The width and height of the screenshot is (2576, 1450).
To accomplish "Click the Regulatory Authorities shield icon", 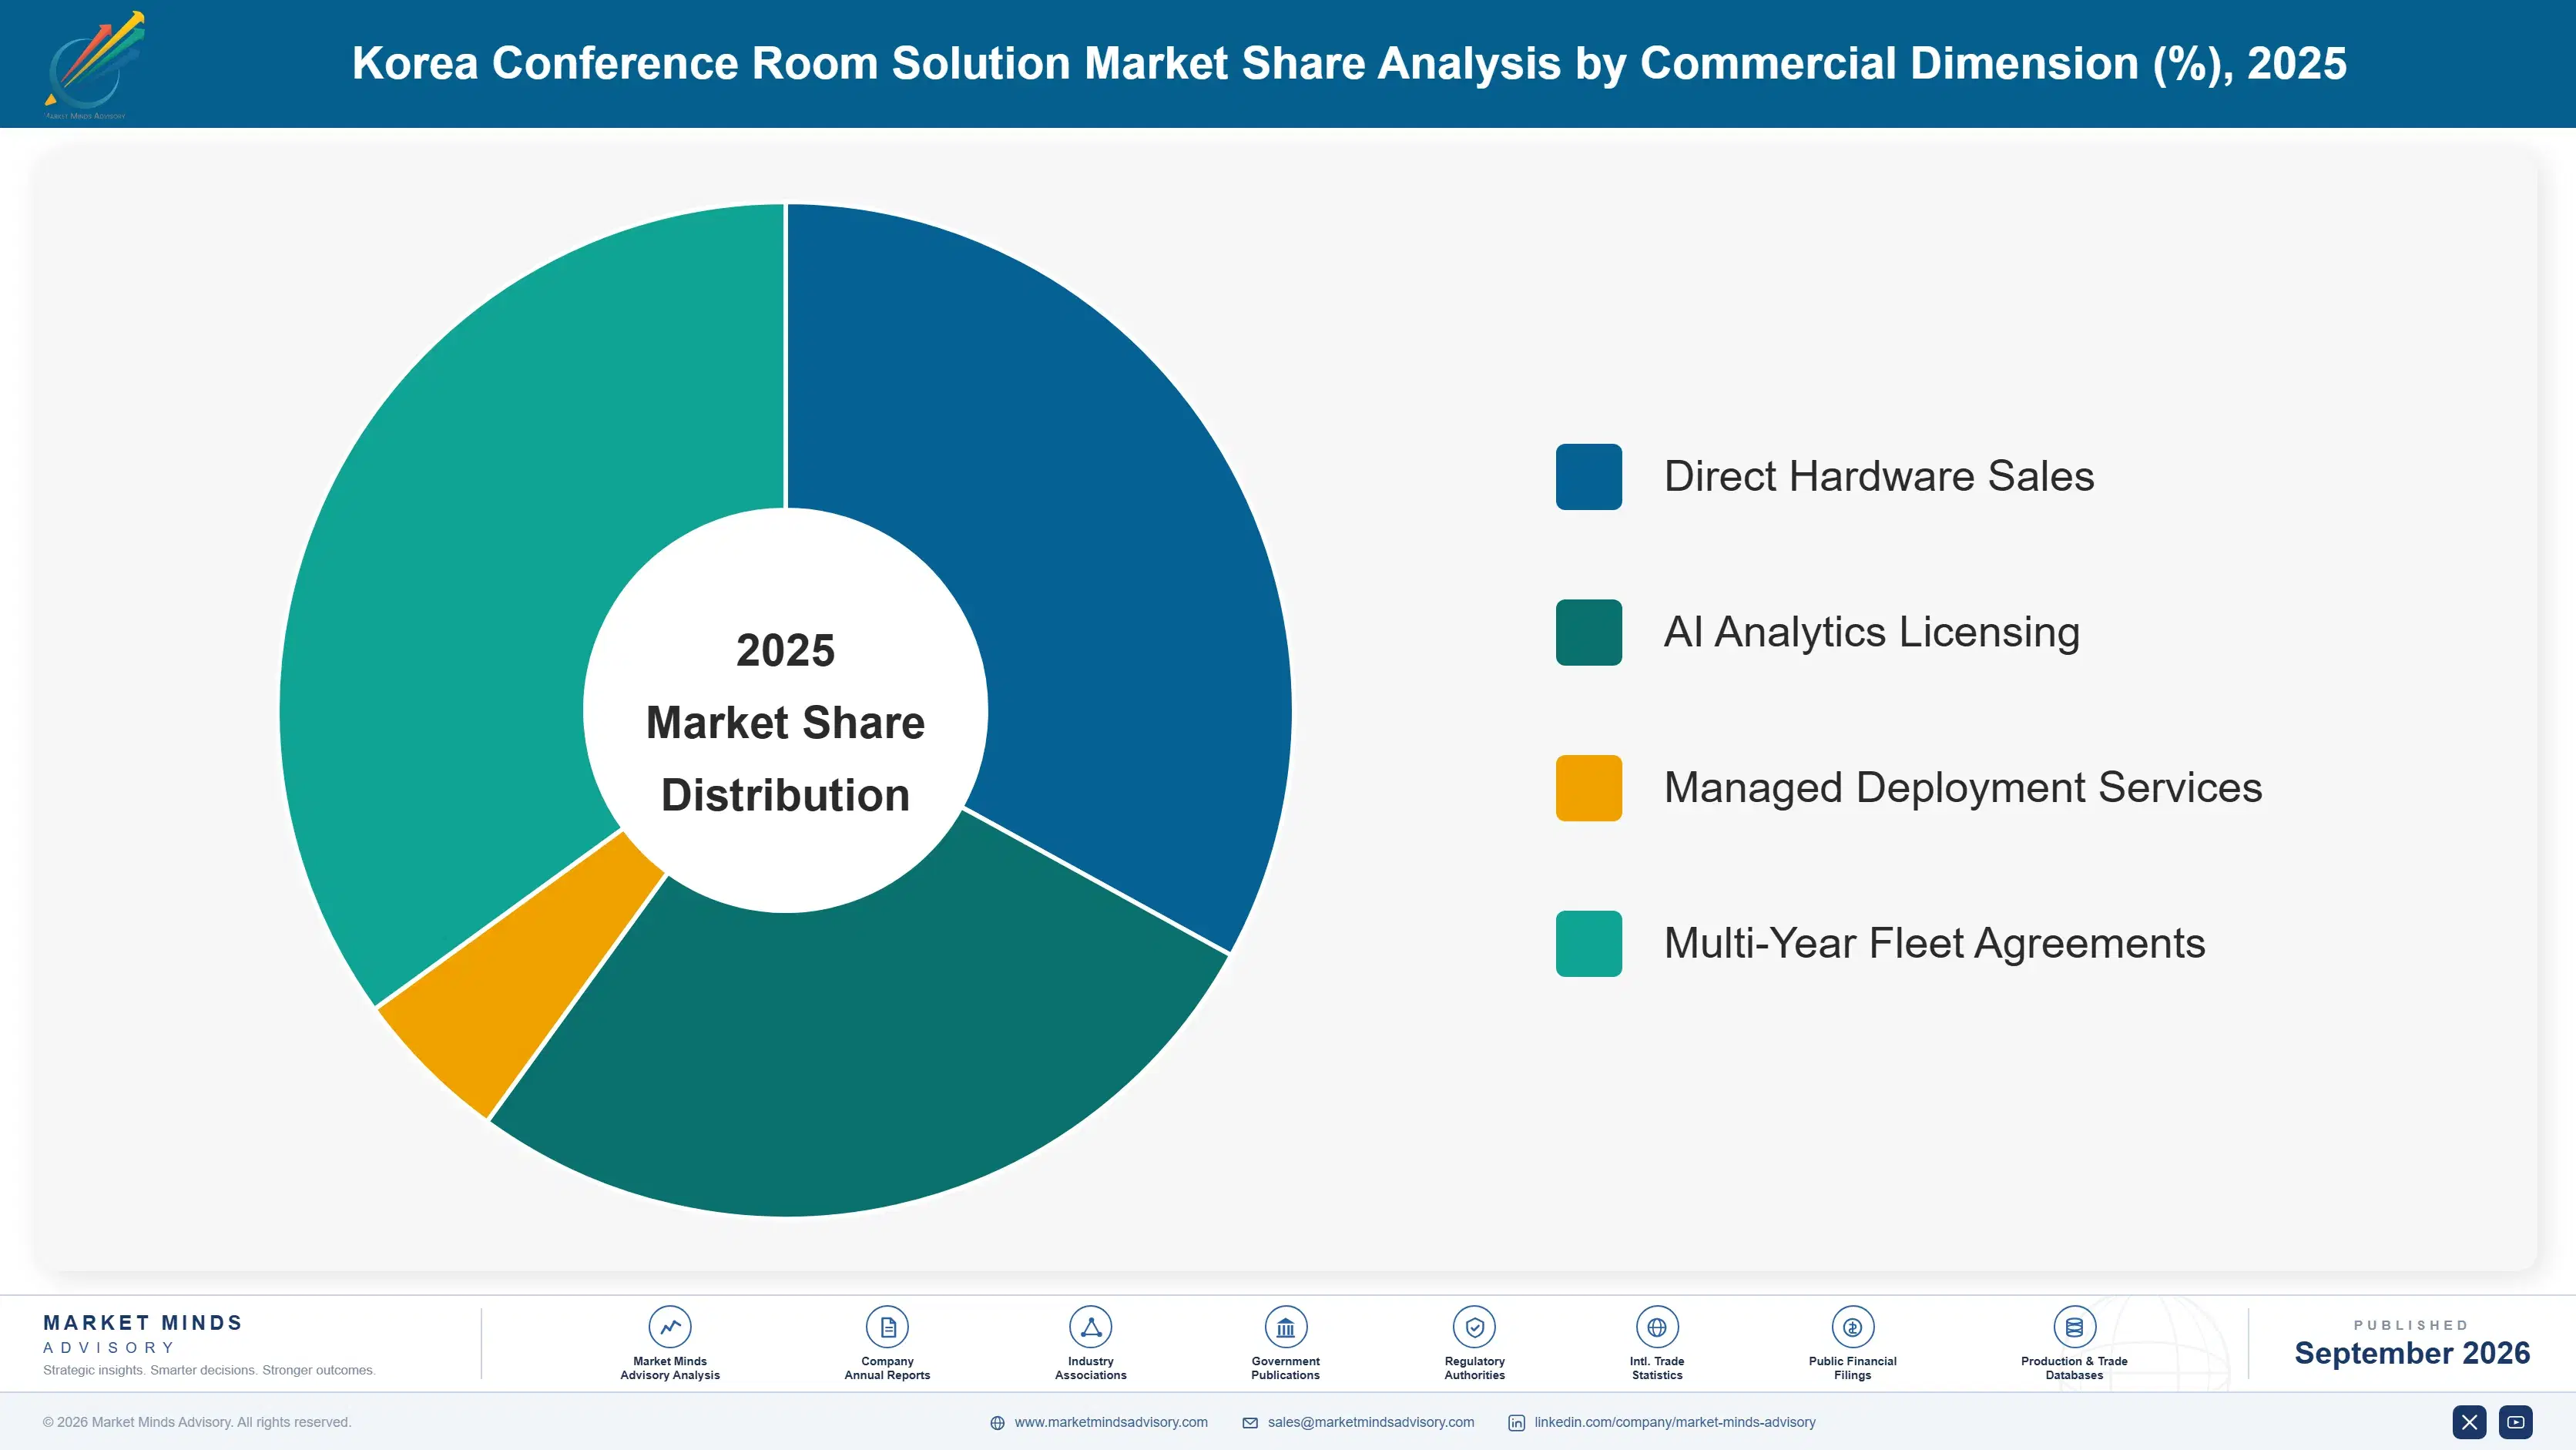I will click(1474, 1327).
